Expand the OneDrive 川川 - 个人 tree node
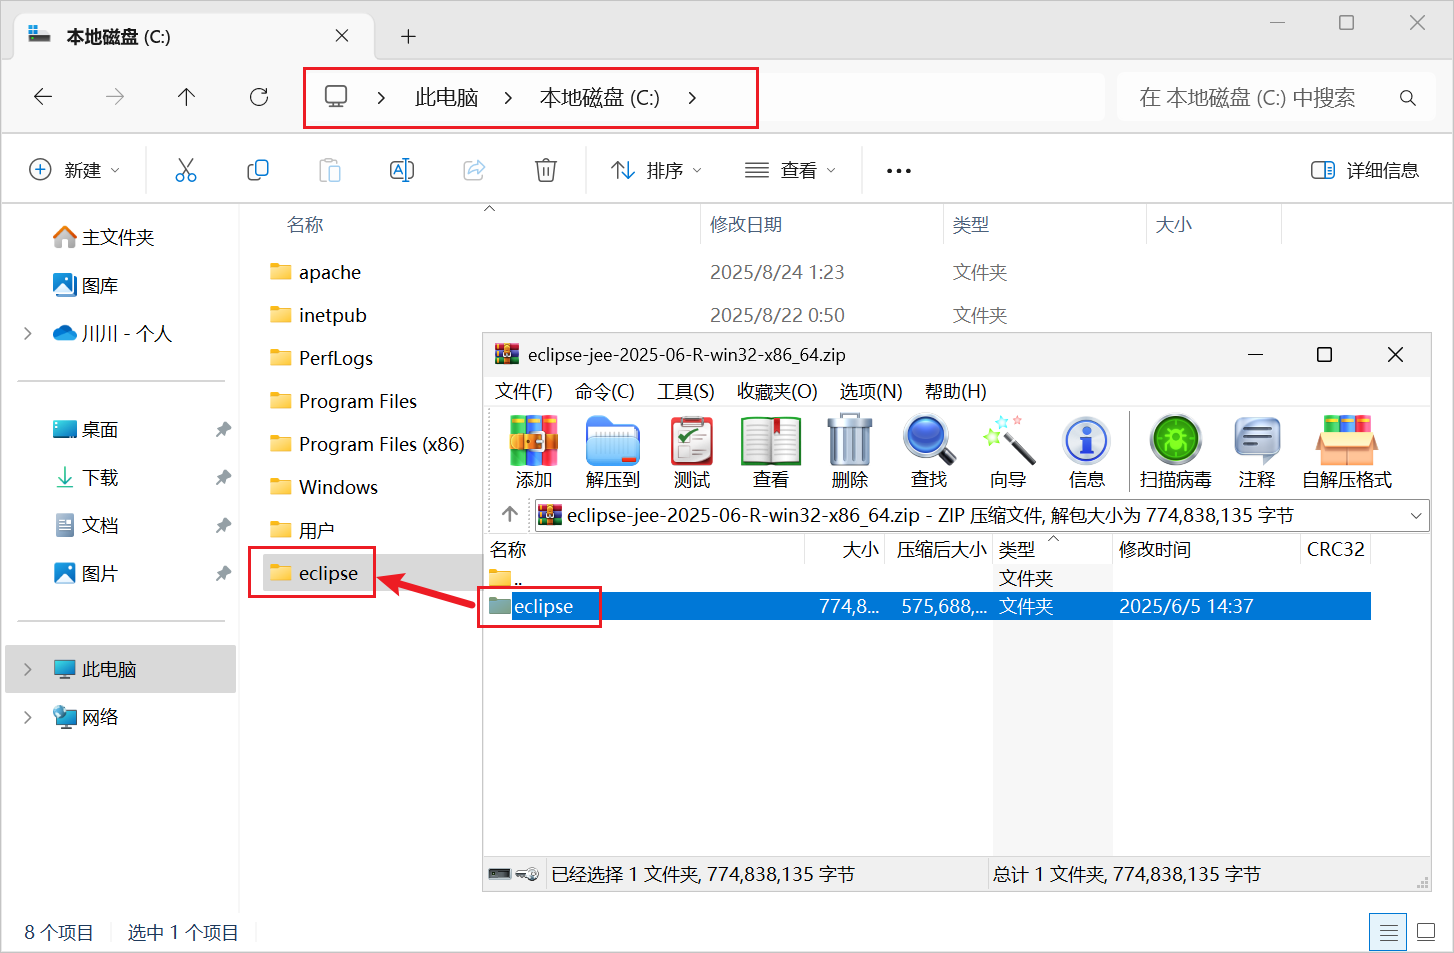This screenshot has width=1454, height=953. pos(28,333)
